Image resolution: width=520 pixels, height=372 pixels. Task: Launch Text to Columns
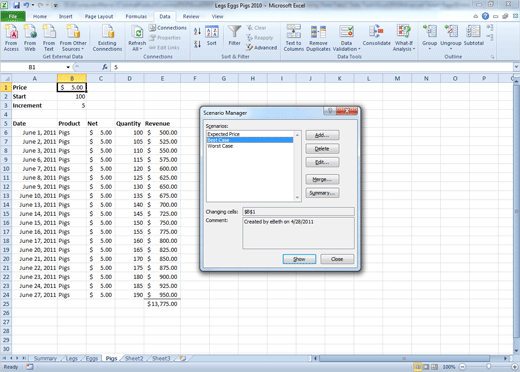pyautogui.click(x=293, y=38)
